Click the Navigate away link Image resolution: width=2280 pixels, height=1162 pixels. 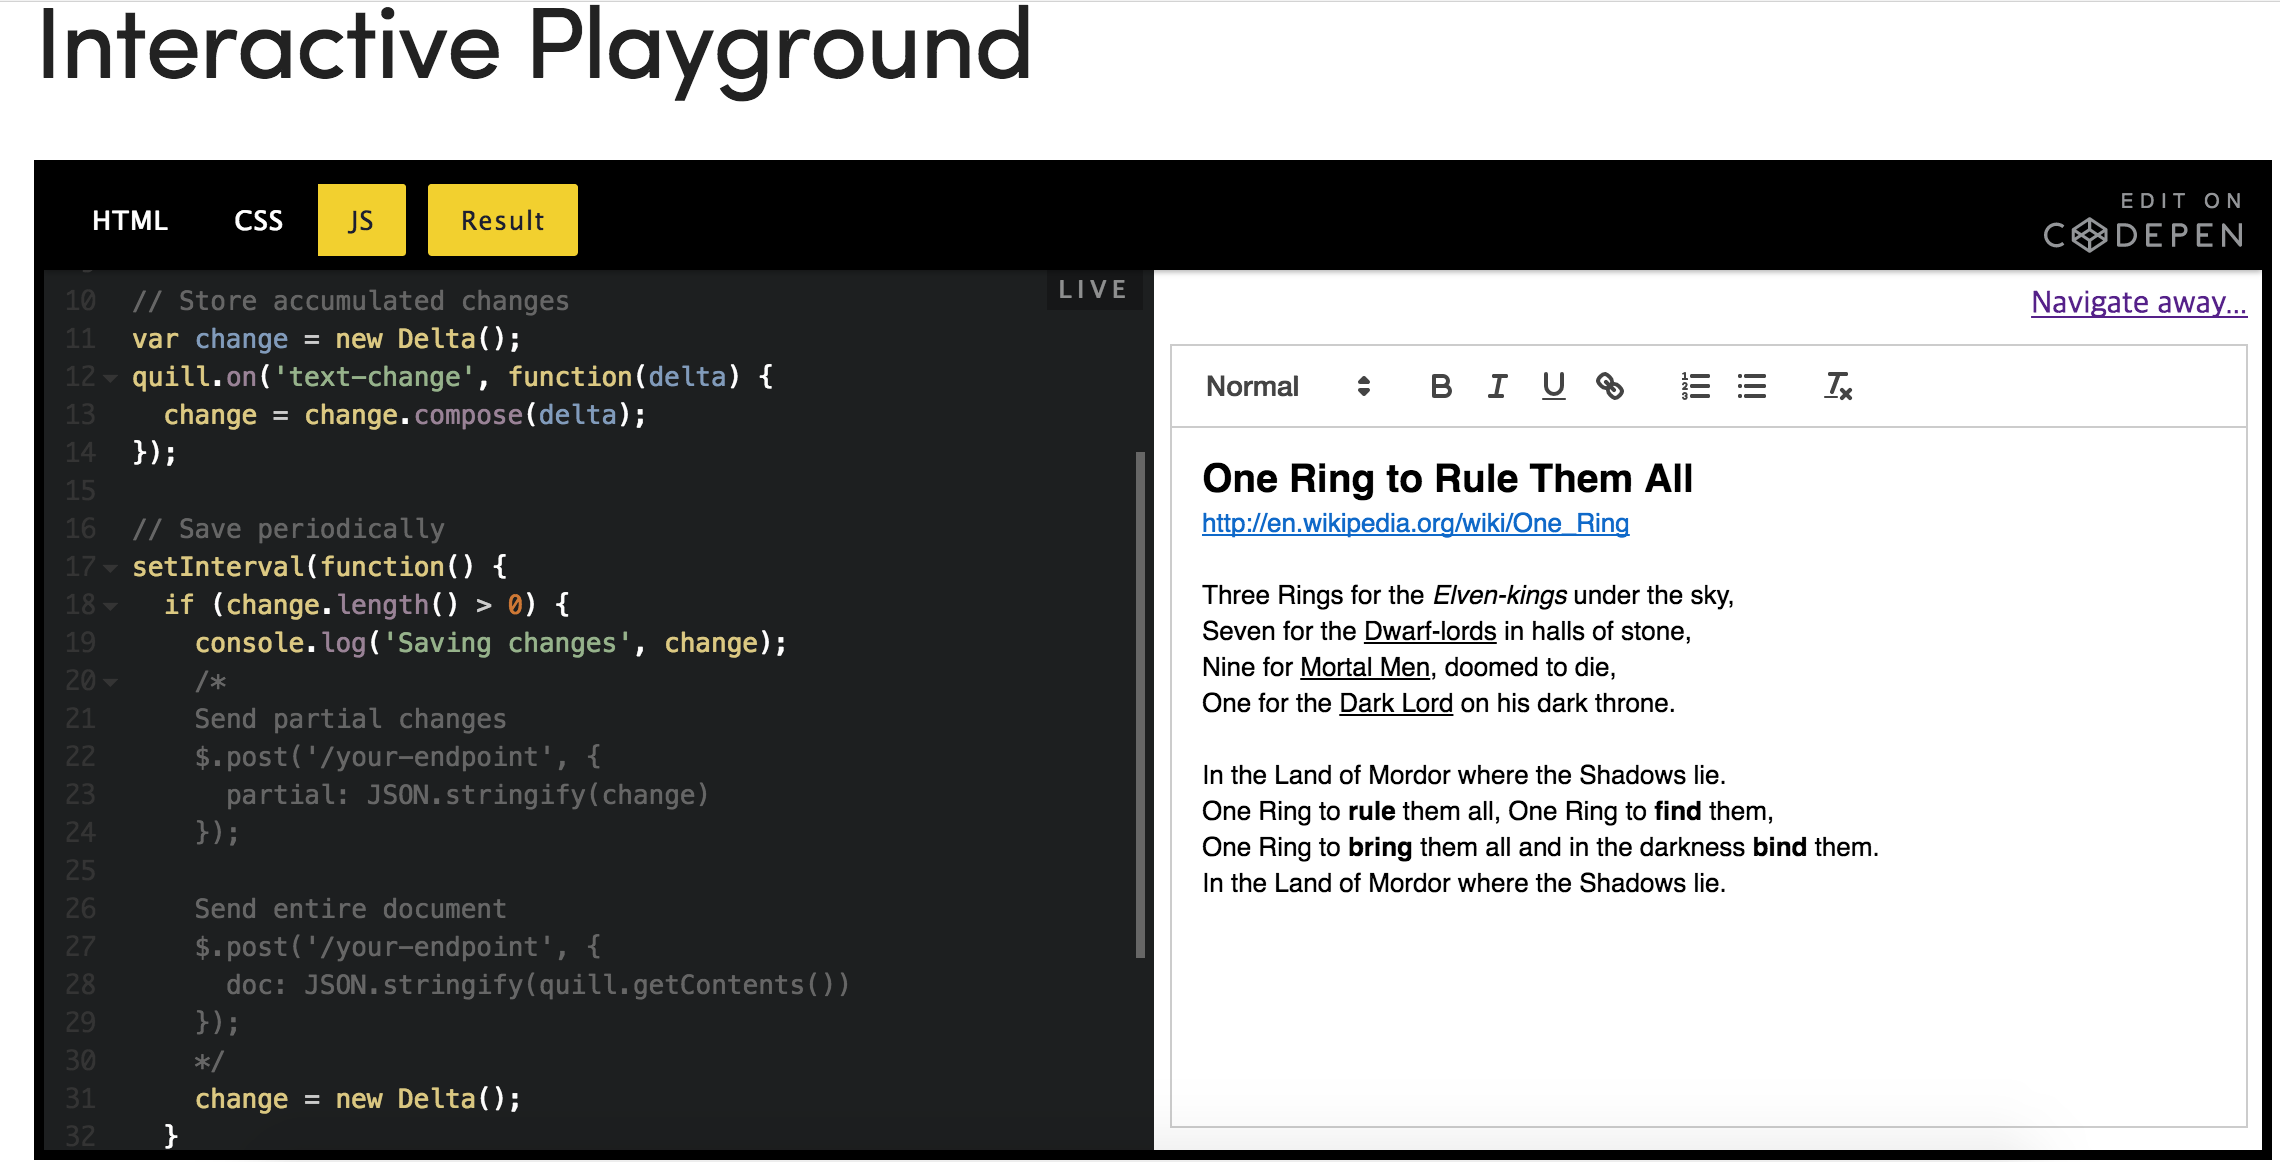[2138, 302]
